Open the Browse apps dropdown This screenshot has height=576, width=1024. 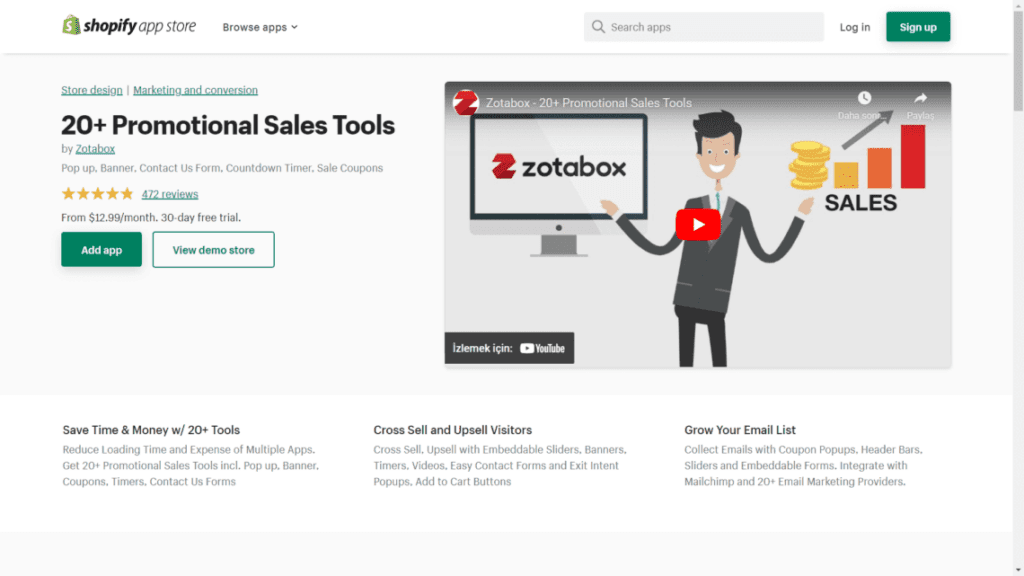(258, 27)
